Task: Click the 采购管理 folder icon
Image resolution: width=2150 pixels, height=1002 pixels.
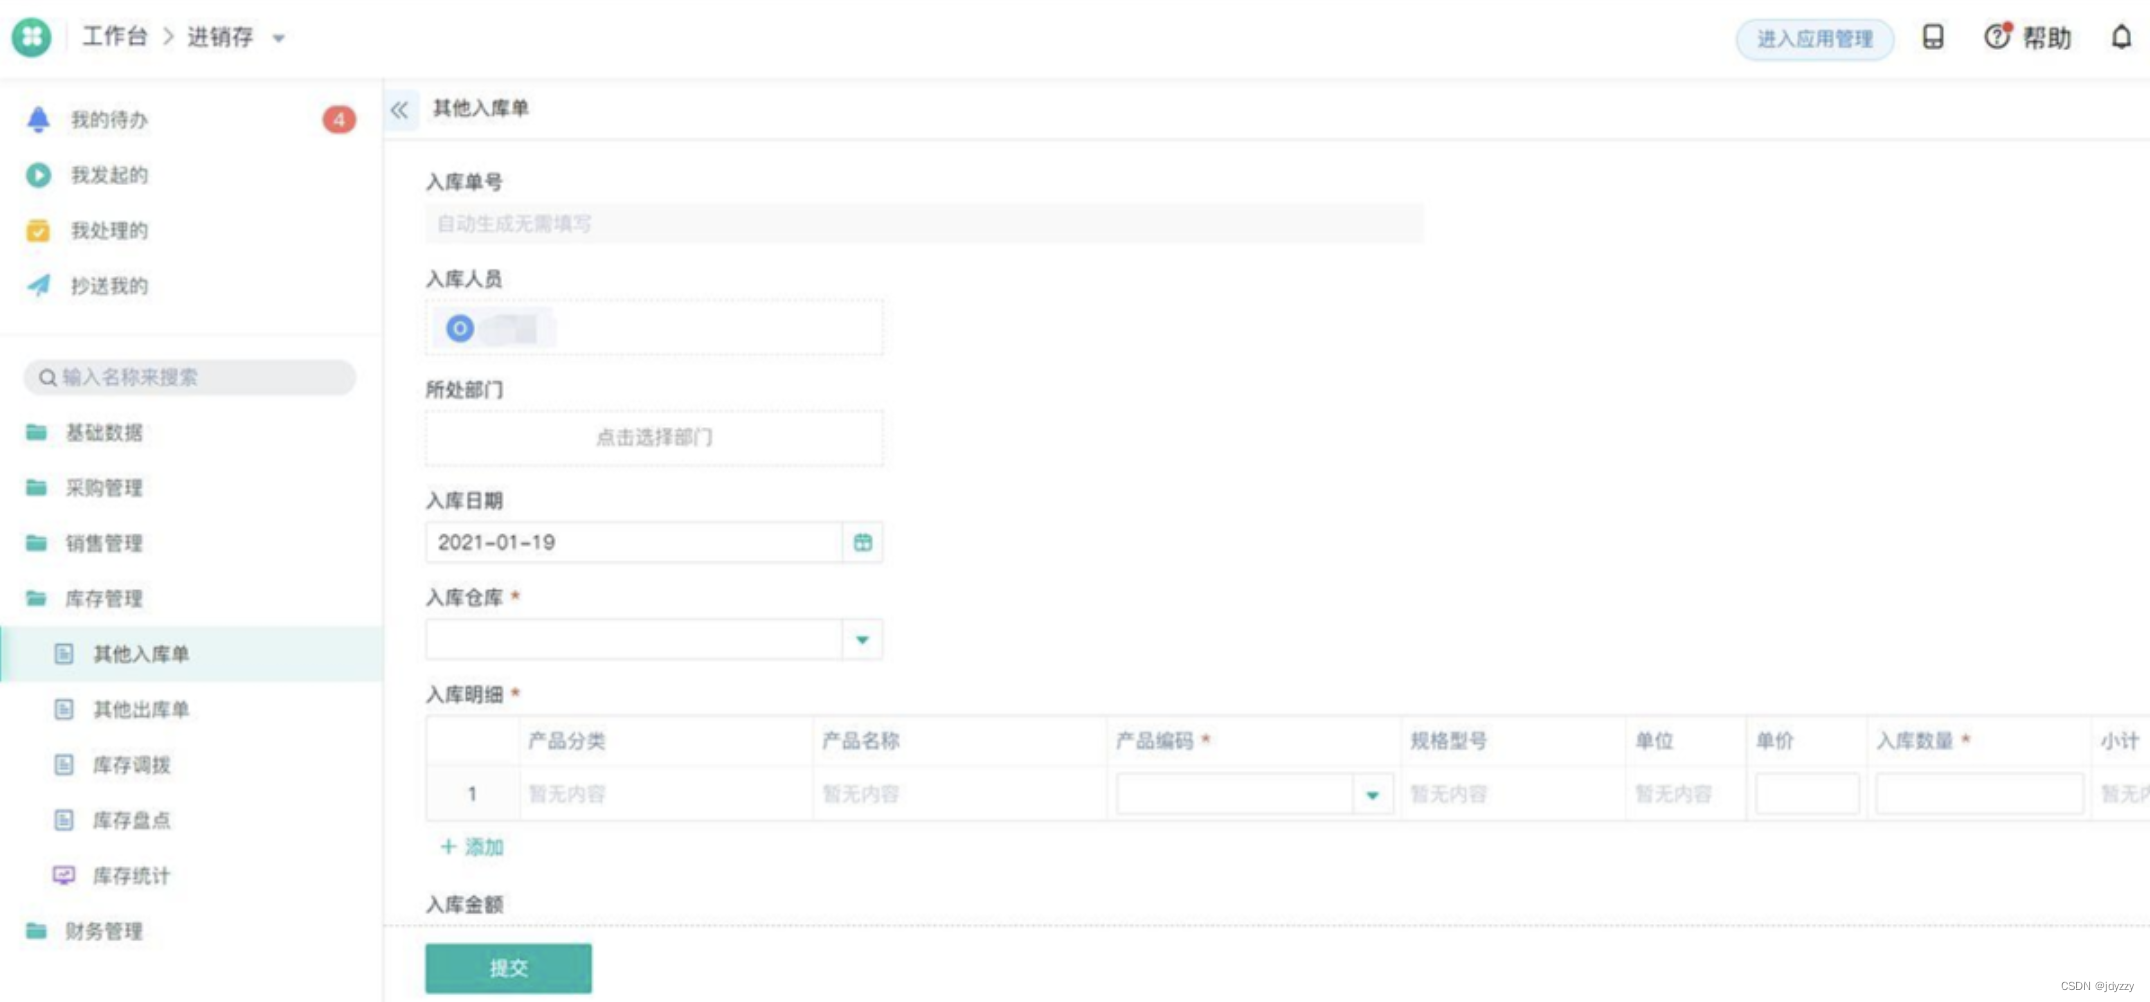Action: click(x=36, y=487)
